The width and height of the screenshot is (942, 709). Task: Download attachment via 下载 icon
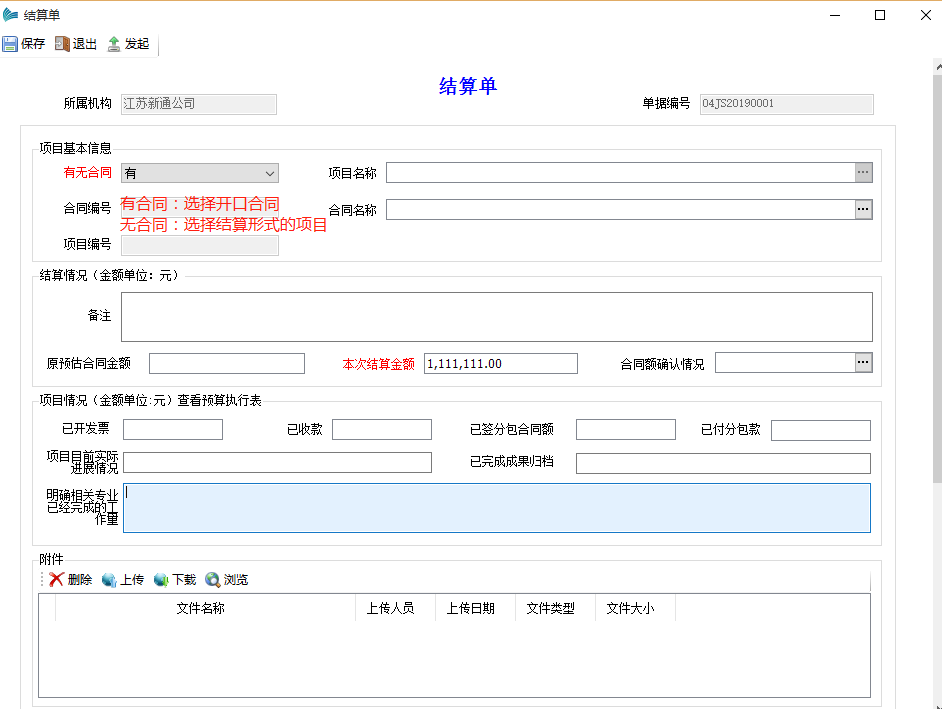[x=162, y=580]
